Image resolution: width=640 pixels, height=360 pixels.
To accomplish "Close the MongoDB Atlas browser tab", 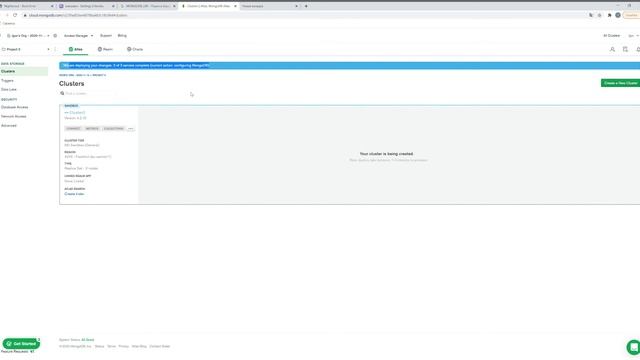I will pos(236,6).
